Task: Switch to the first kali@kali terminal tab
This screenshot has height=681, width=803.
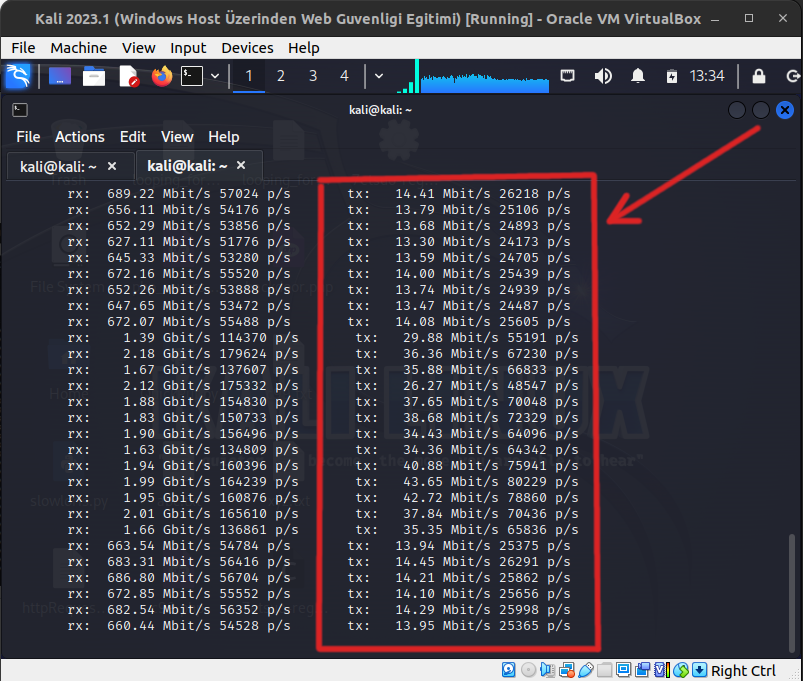Action: point(58,167)
